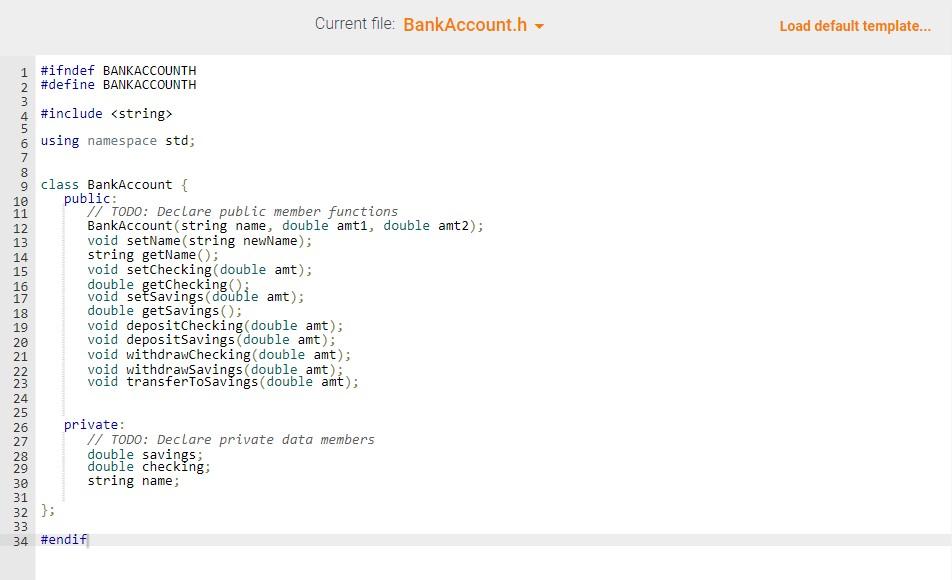Open the BankAccount.h file dropdown
952x580 pixels.
click(468, 25)
